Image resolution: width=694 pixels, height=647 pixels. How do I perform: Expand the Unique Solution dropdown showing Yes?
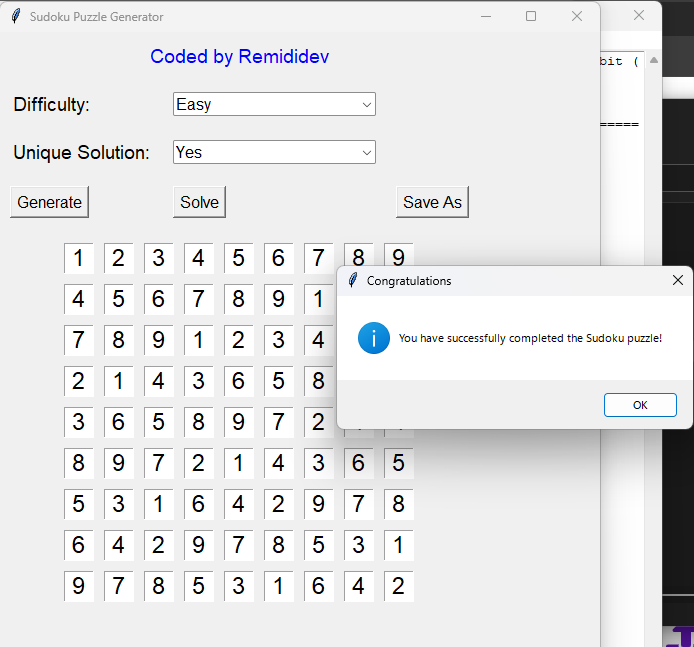pos(274,152)
